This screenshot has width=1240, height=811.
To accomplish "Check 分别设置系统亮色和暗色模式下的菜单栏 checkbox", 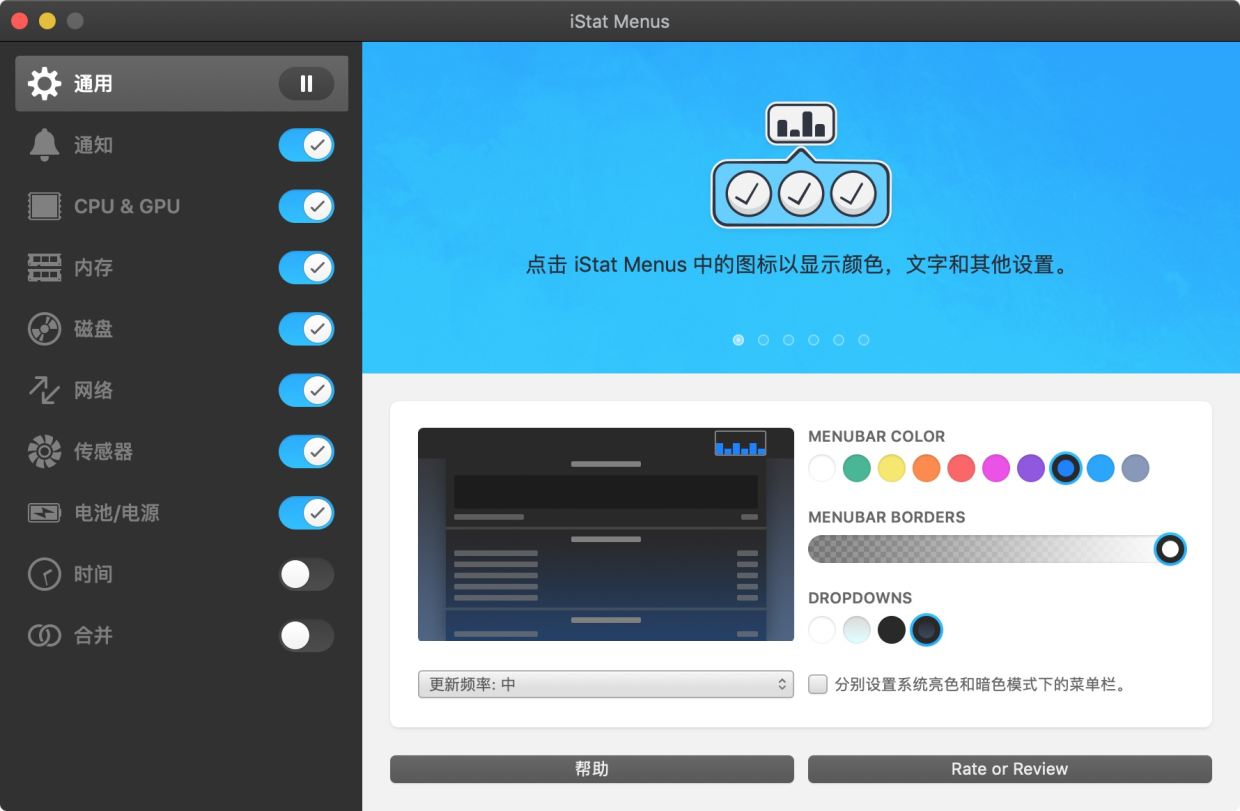I will tap(818, 685).
